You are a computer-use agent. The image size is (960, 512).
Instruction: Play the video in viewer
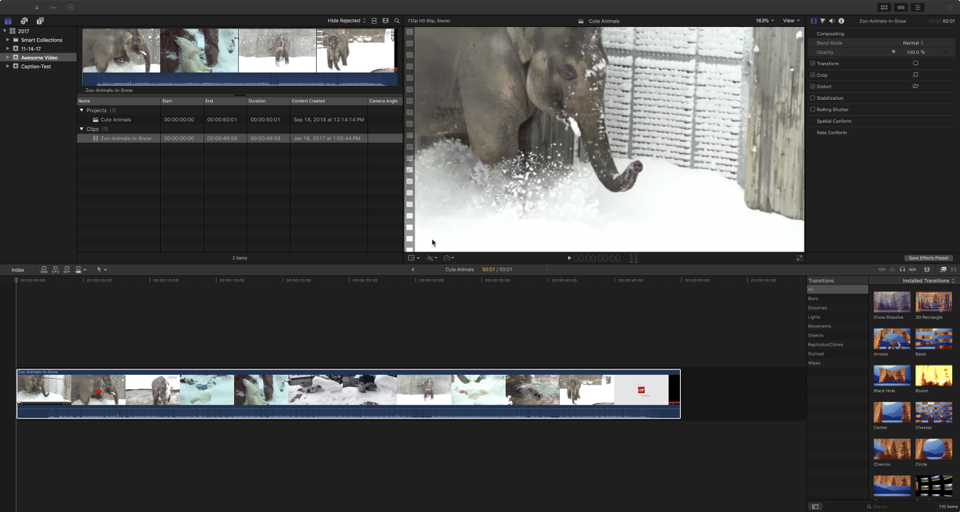(x=569, y=258)
